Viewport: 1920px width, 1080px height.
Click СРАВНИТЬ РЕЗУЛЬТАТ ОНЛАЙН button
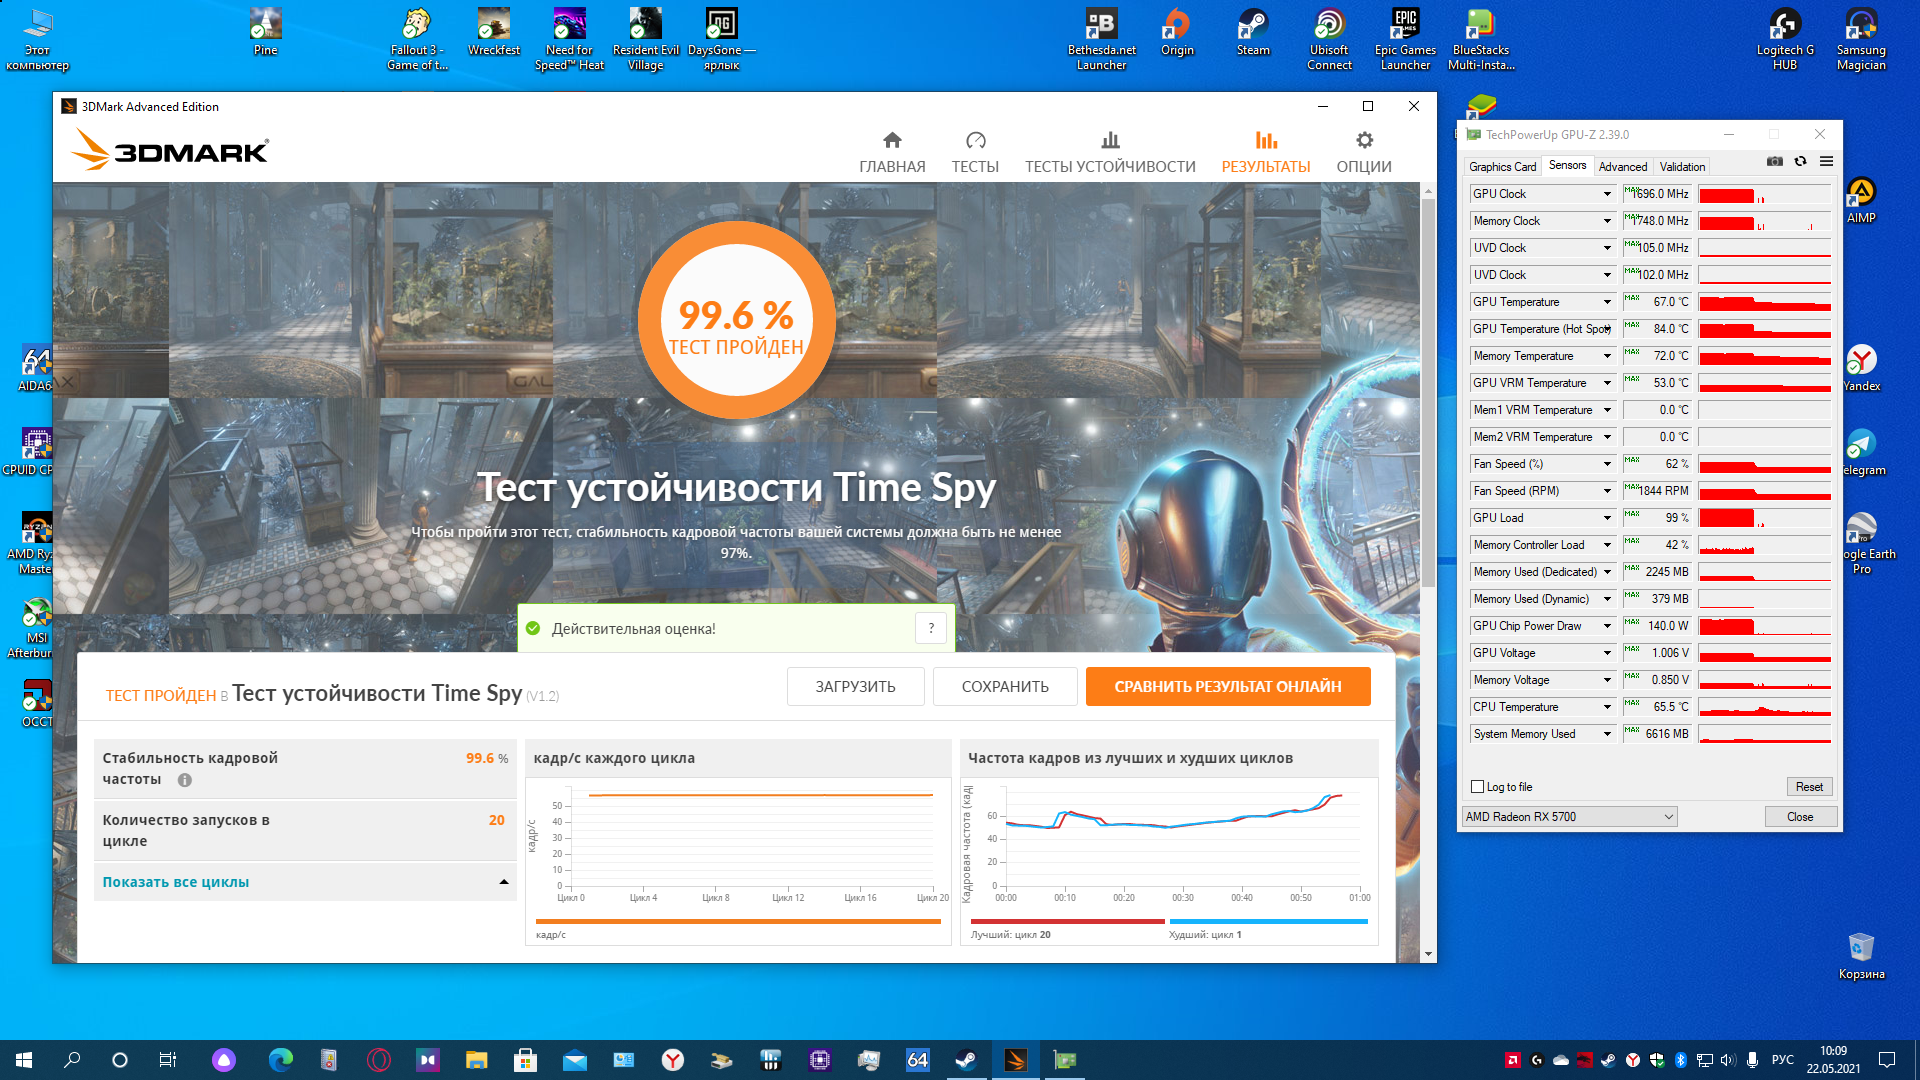point(1228,687)
